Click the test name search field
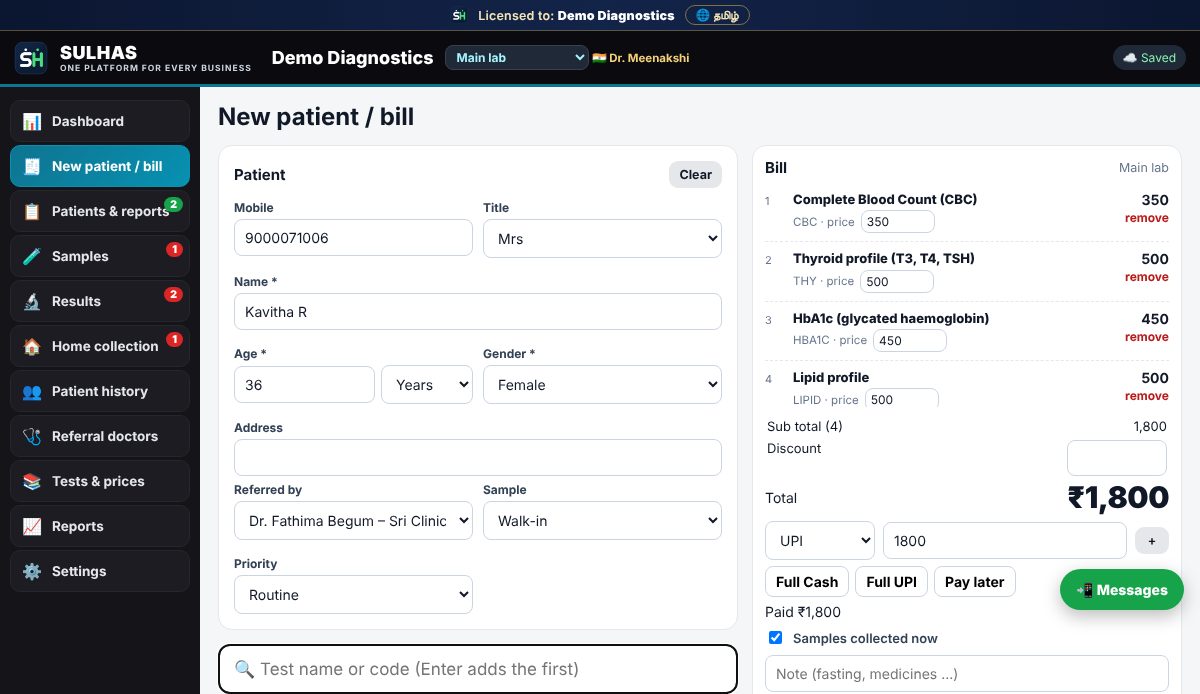This screenshot has width=1200, height=694. click(478, 669)
